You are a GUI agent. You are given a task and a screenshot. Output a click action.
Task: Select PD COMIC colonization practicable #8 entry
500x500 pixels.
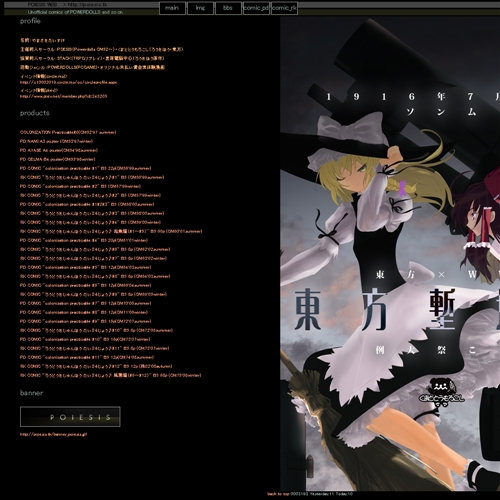point(84,312)
